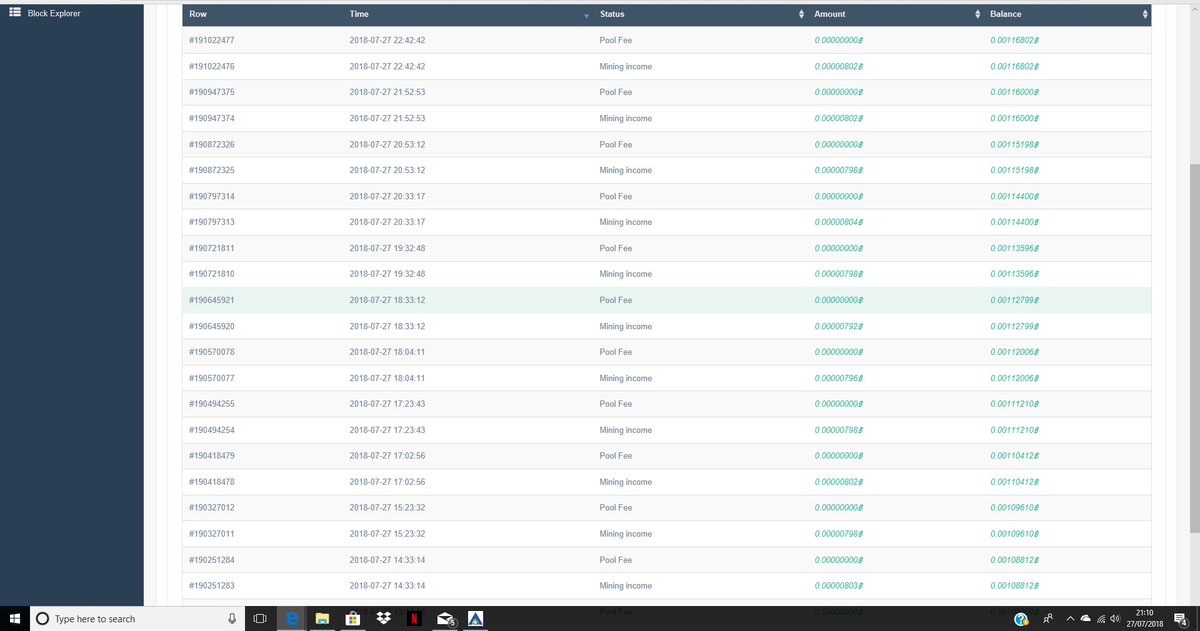The image size is (1200, 631).
Task: Click balance 0.00111210 in row #190494254
Action: pos(1015,430)
